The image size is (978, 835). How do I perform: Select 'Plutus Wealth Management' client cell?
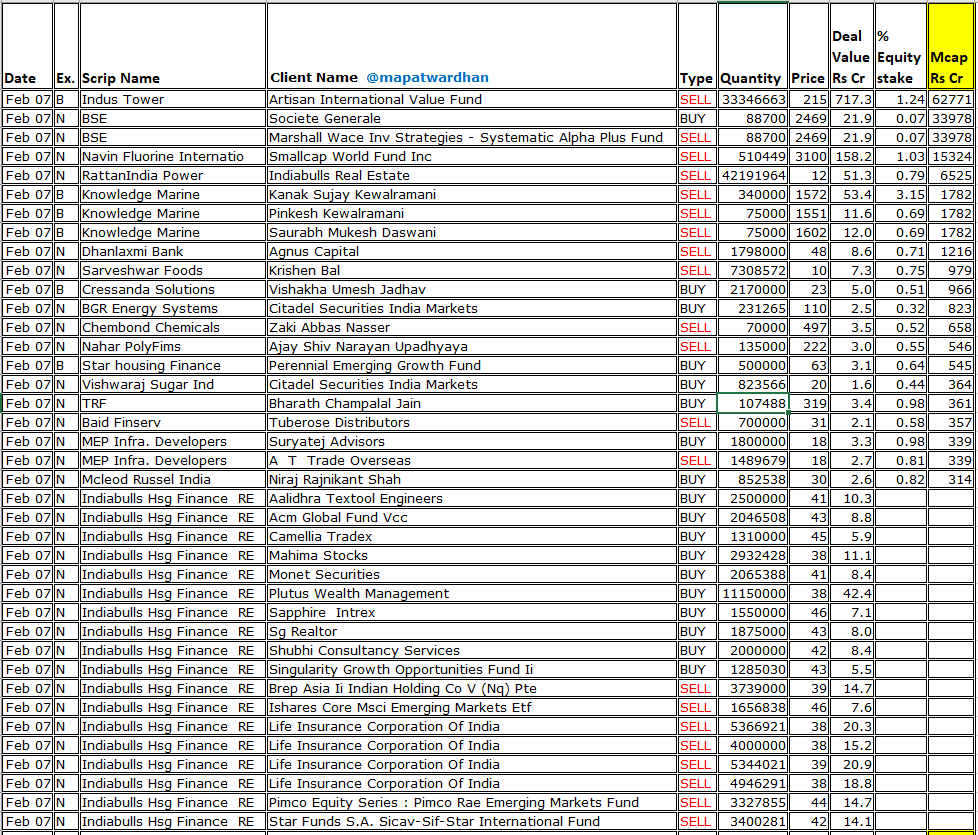(x=472, y=594)
